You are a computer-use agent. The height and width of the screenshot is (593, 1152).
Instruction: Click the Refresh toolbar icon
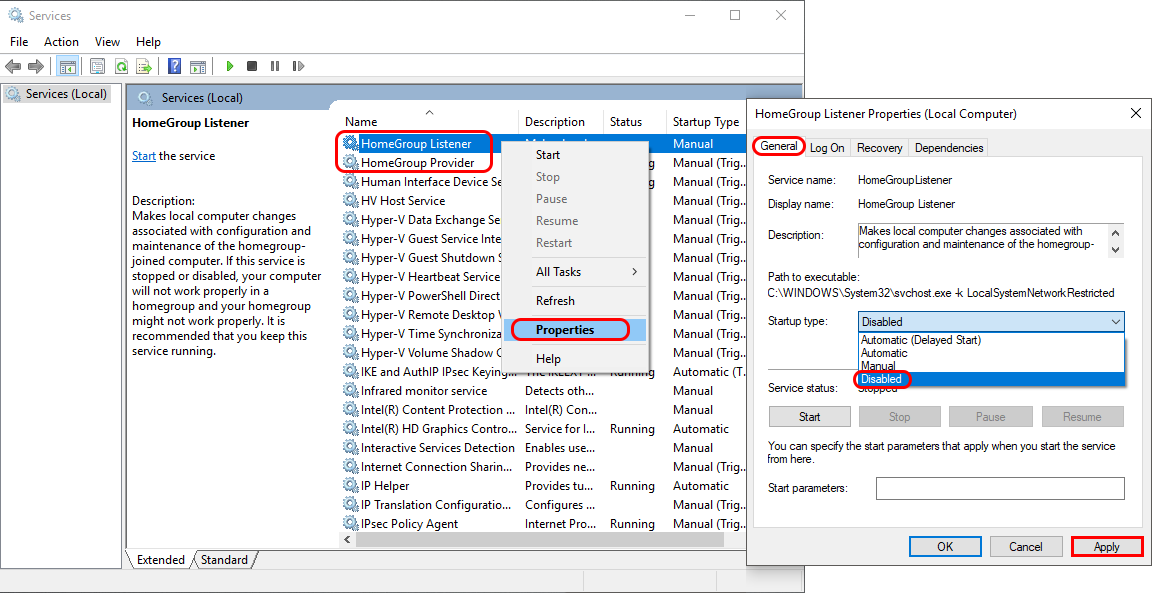pyautogui.click(x=121, y=66)
